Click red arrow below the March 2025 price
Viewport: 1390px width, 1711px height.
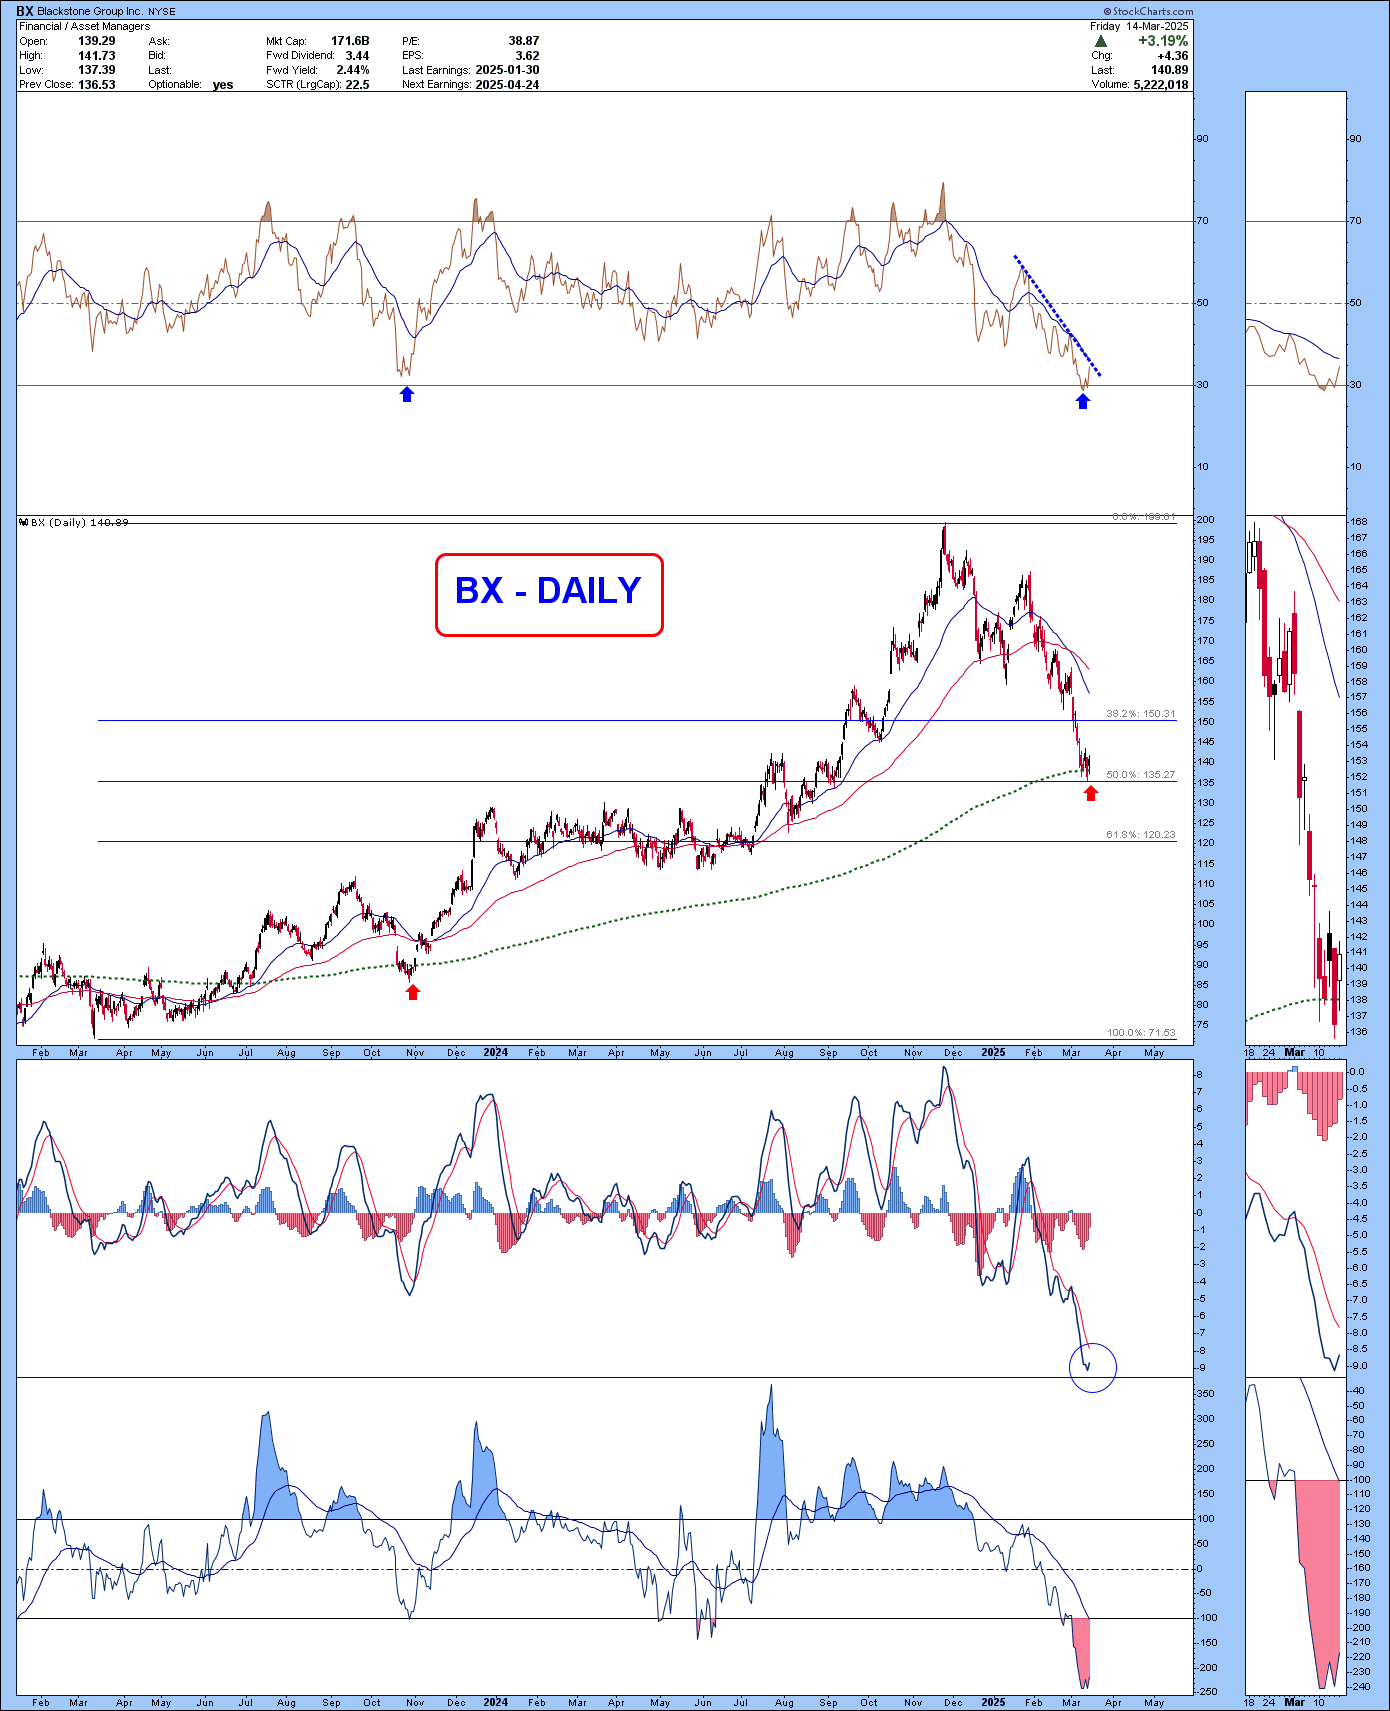1091,793
